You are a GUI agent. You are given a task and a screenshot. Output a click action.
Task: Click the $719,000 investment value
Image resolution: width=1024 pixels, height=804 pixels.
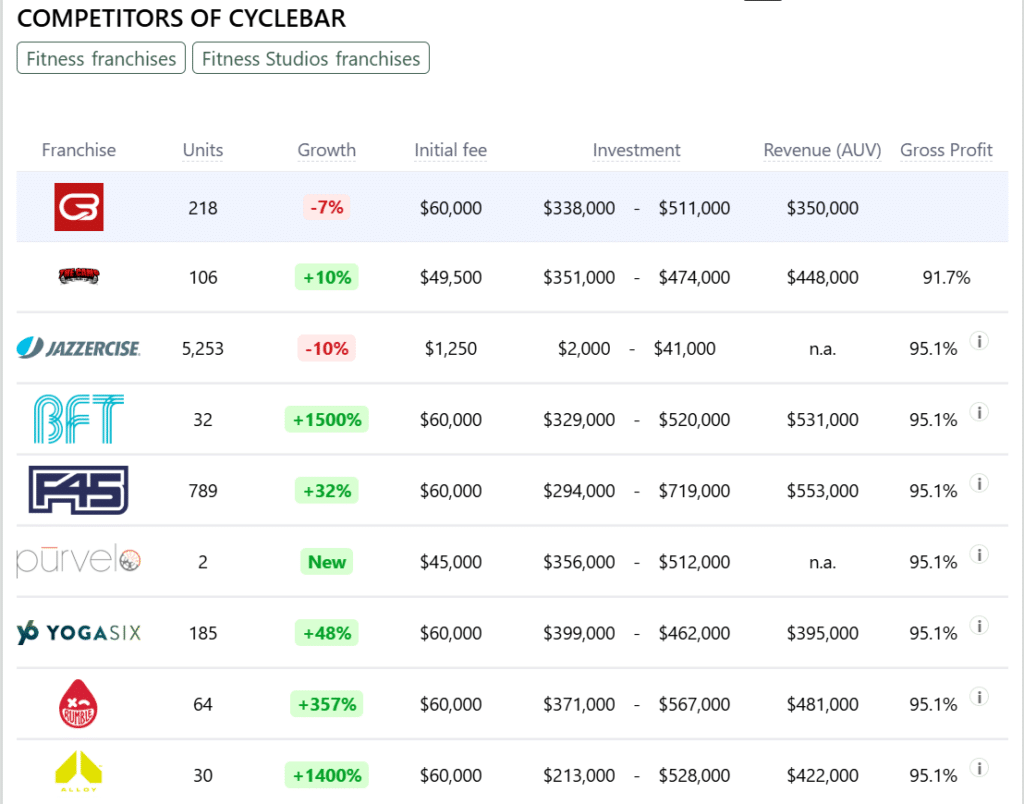pyautogui.click(x=694, y=490)
